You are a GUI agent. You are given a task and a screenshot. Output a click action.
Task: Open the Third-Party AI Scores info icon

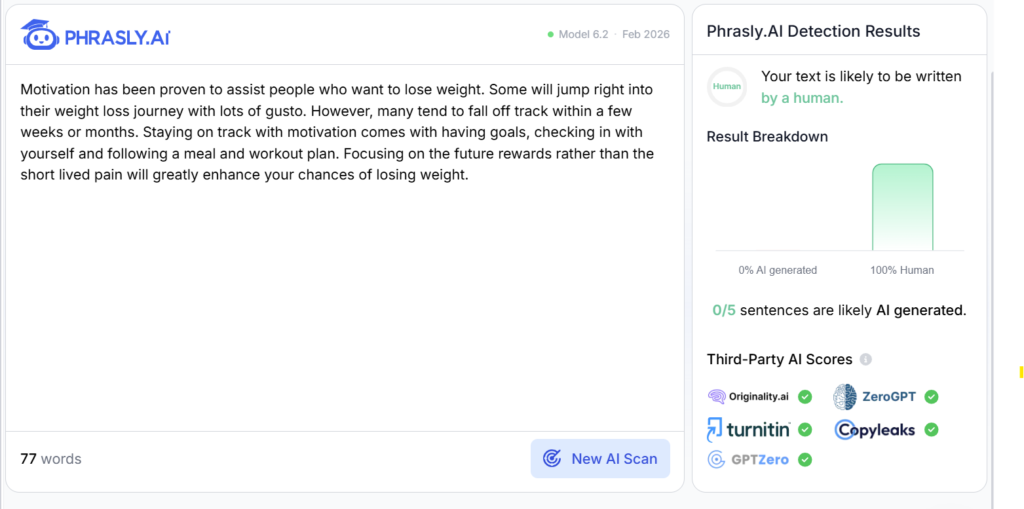866,360
